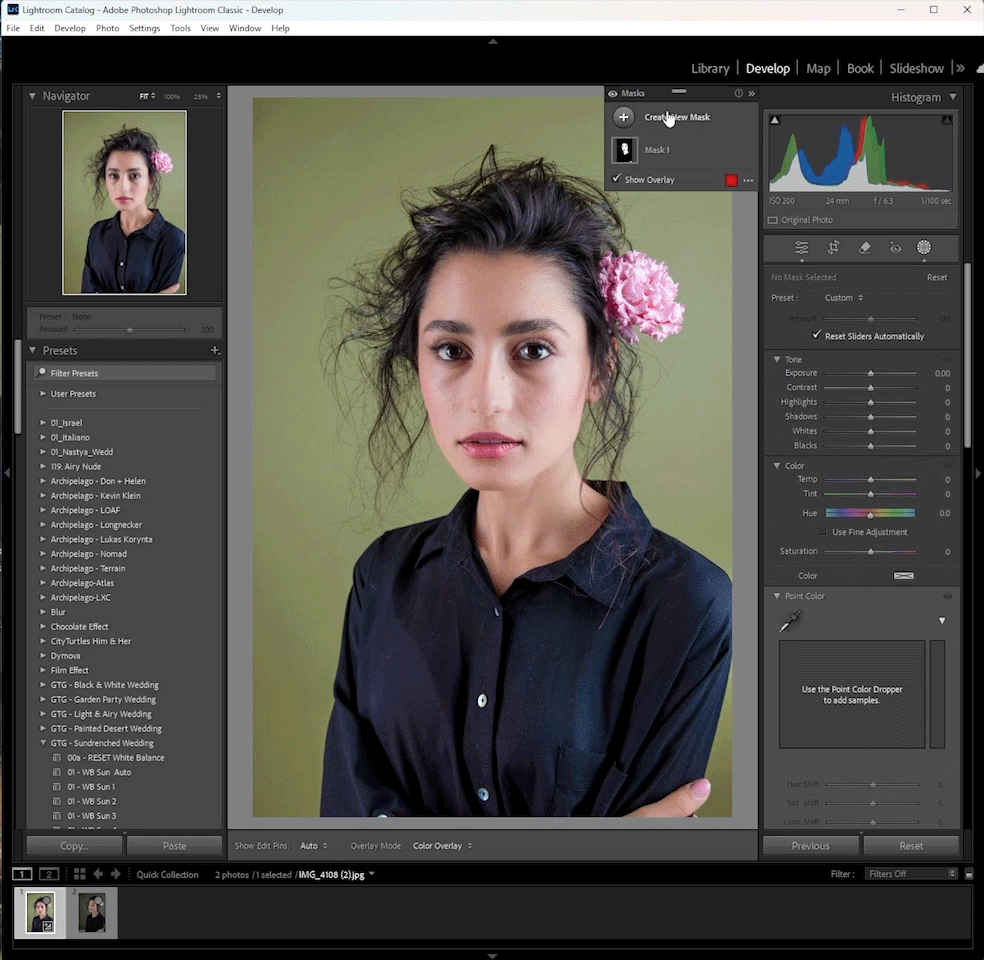
Task: Click the plus Create New Mask icon
Action: point(623,117)
